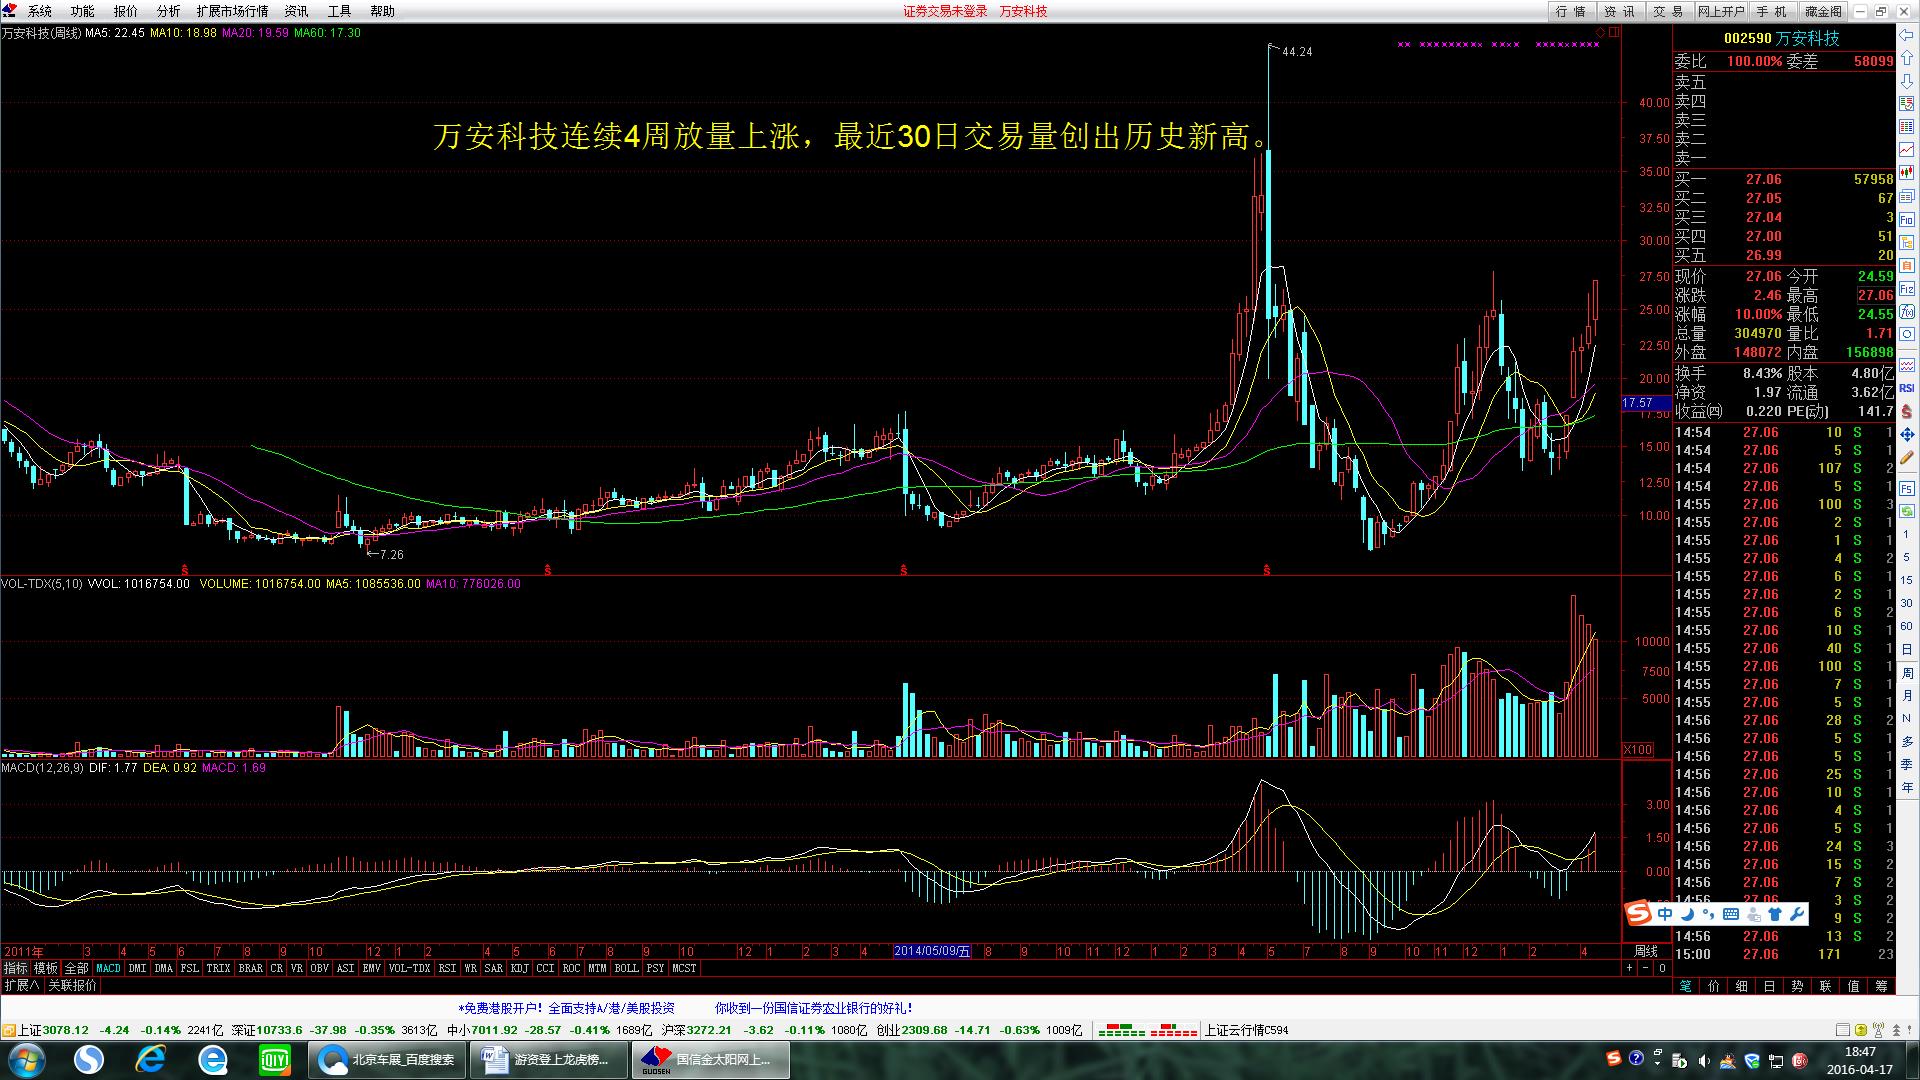Click the F10 company info icon
This screenshot has width=1920, height=1080.
tap(1907, 219)
